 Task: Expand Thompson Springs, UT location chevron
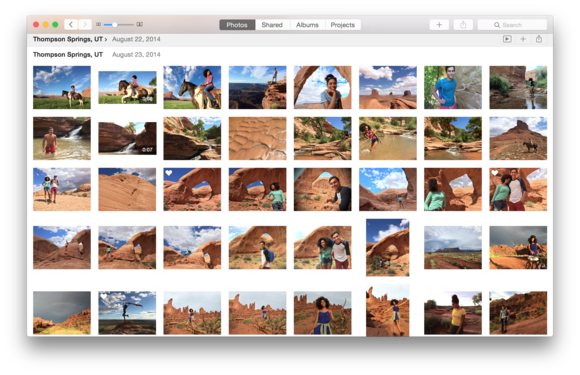click(x=106, y=39)
